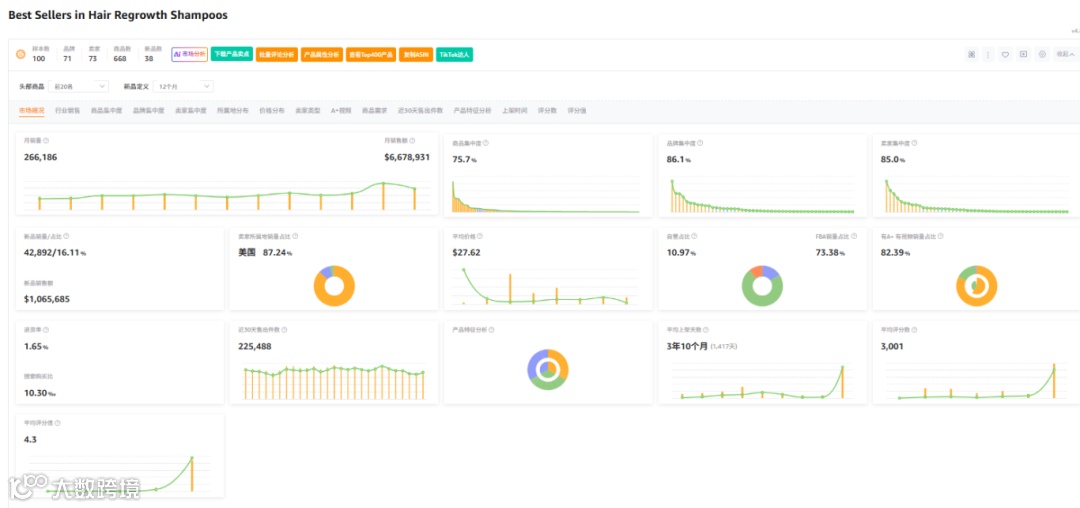This screenshot has height=508, width=1080.
Task: Switch to the 商品需求 tab
Action: point(375,110)
